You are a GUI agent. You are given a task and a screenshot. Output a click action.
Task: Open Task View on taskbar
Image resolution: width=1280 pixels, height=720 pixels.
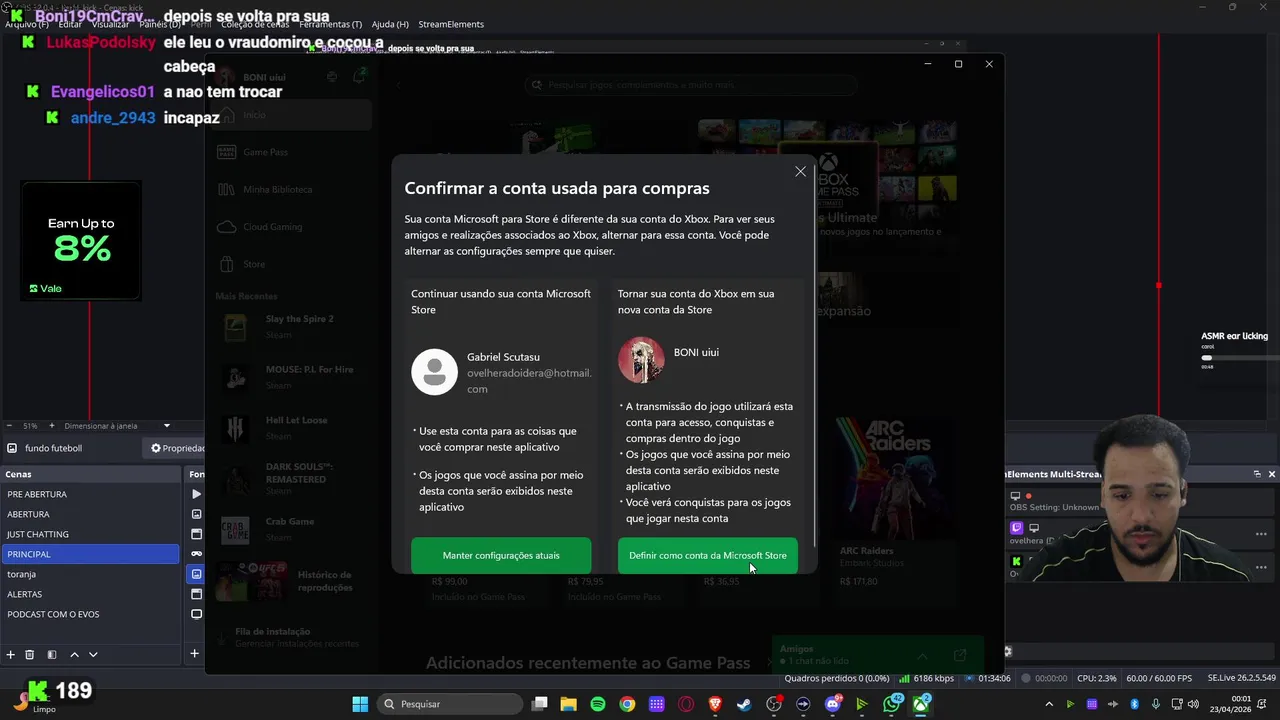pyautogui.click(x=540, y=704)
